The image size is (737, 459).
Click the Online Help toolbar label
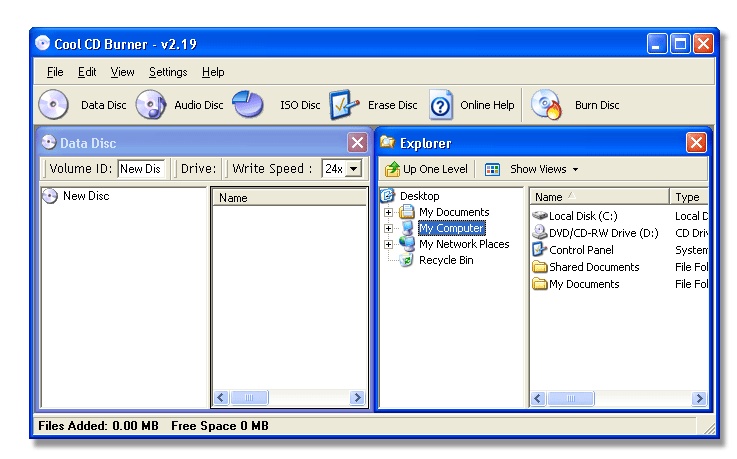click(x=487, y=105)
